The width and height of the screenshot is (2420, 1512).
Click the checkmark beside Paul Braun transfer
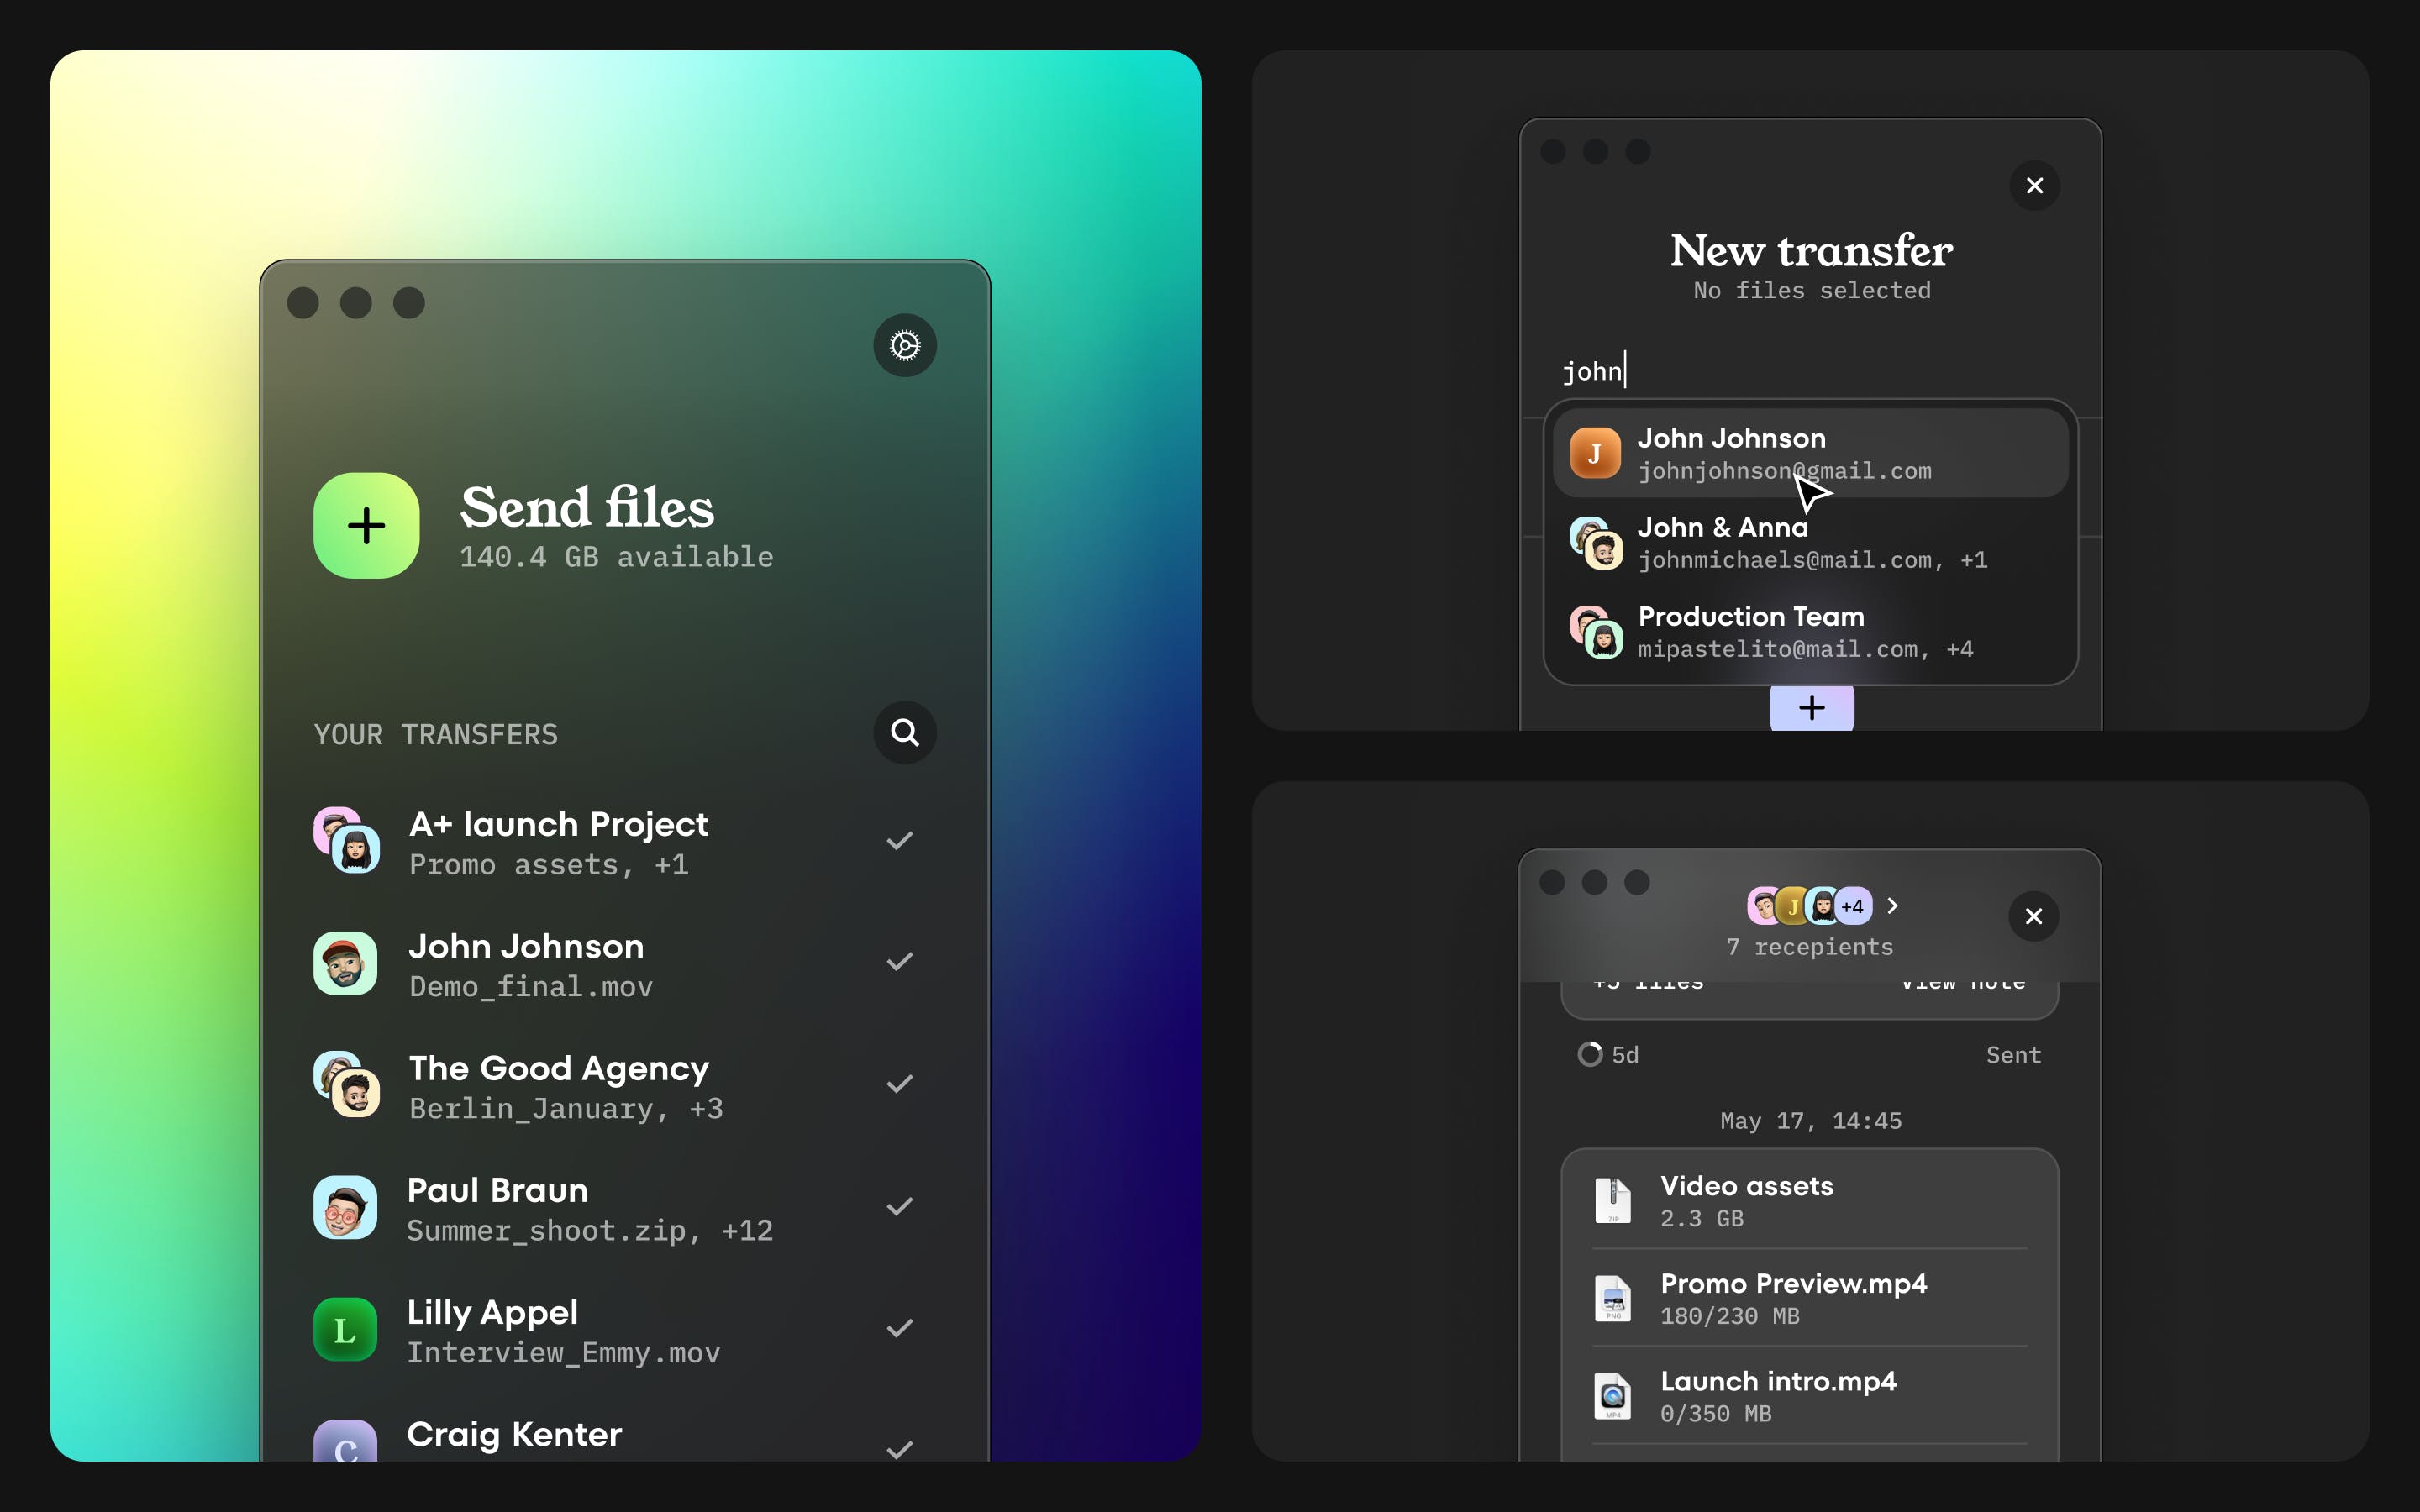point(899,1207)
